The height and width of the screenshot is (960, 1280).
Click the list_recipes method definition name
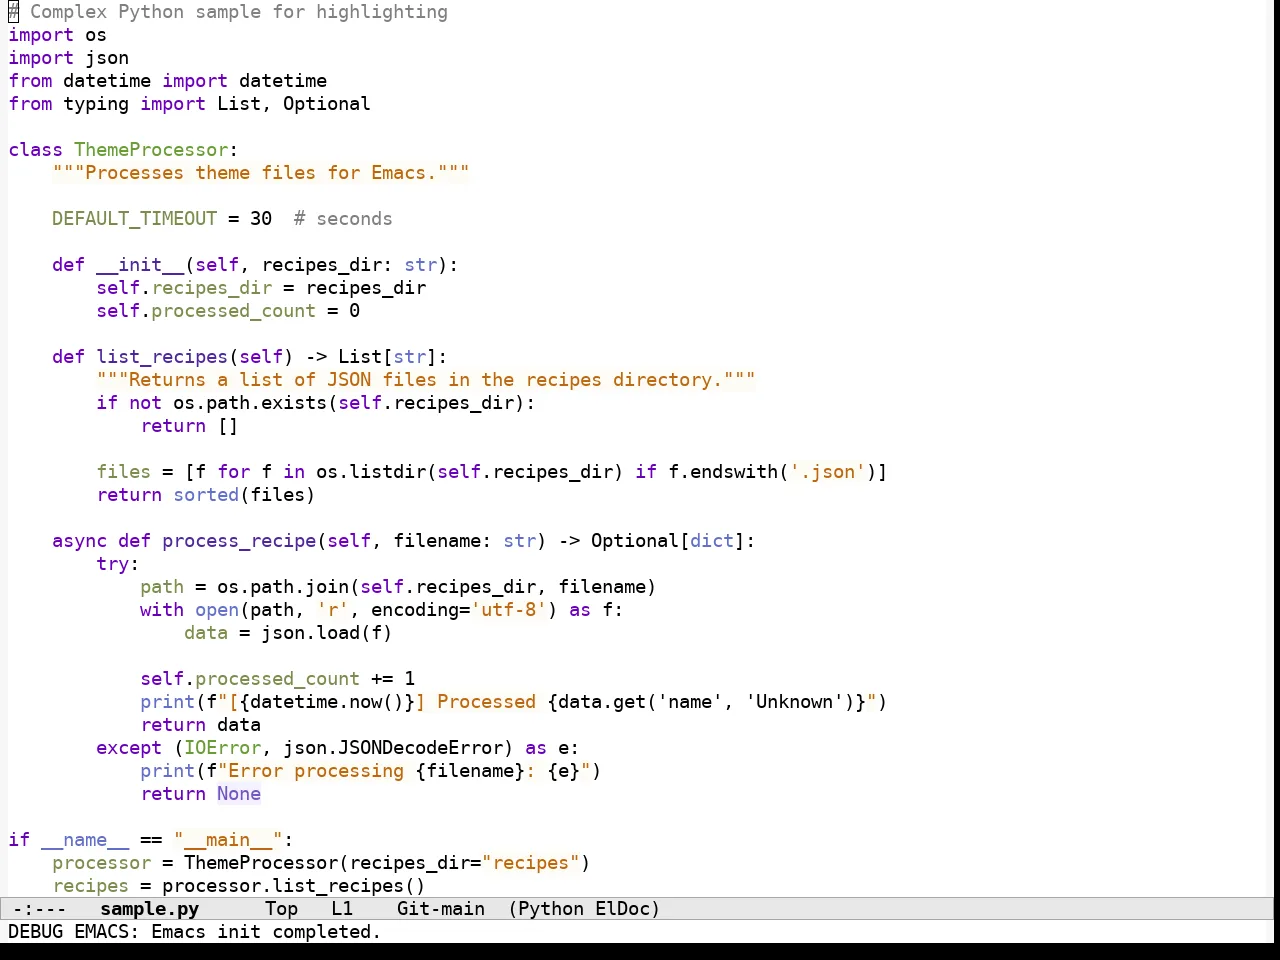pos(162,357)
